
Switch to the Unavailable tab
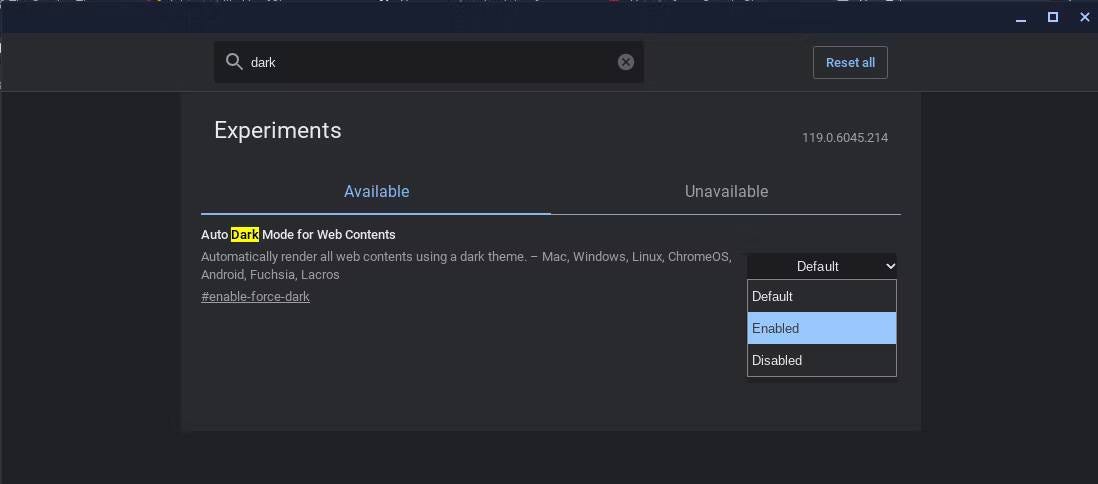726,192
